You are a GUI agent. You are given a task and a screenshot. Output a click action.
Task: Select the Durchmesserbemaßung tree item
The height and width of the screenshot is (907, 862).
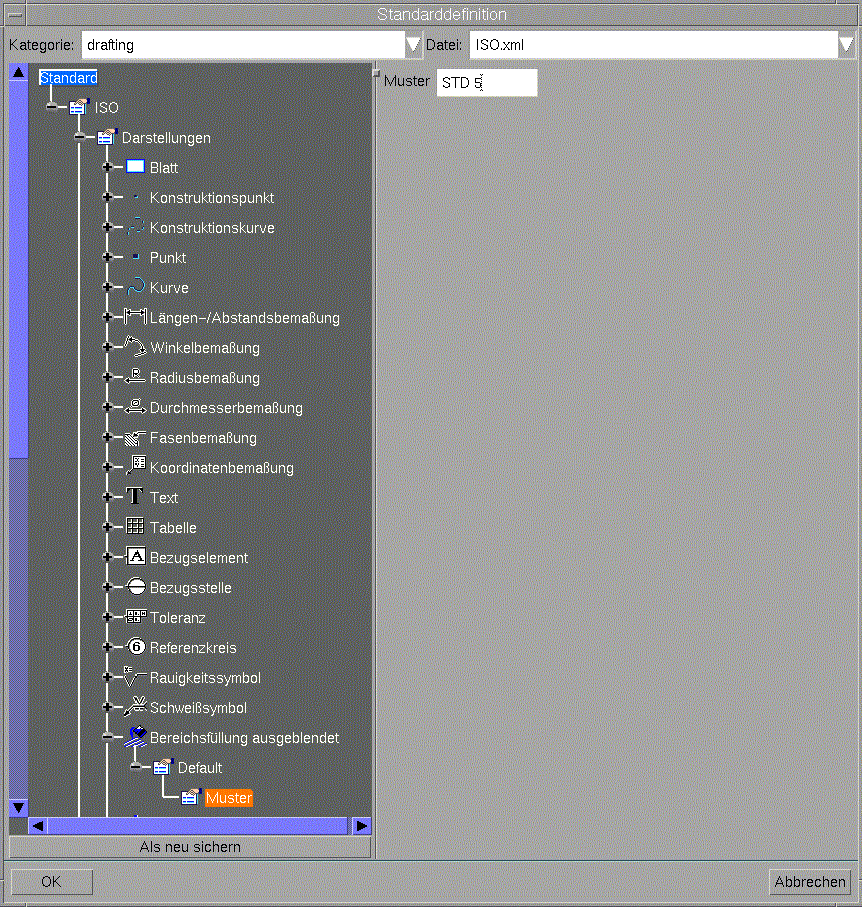tap(226, 408)
